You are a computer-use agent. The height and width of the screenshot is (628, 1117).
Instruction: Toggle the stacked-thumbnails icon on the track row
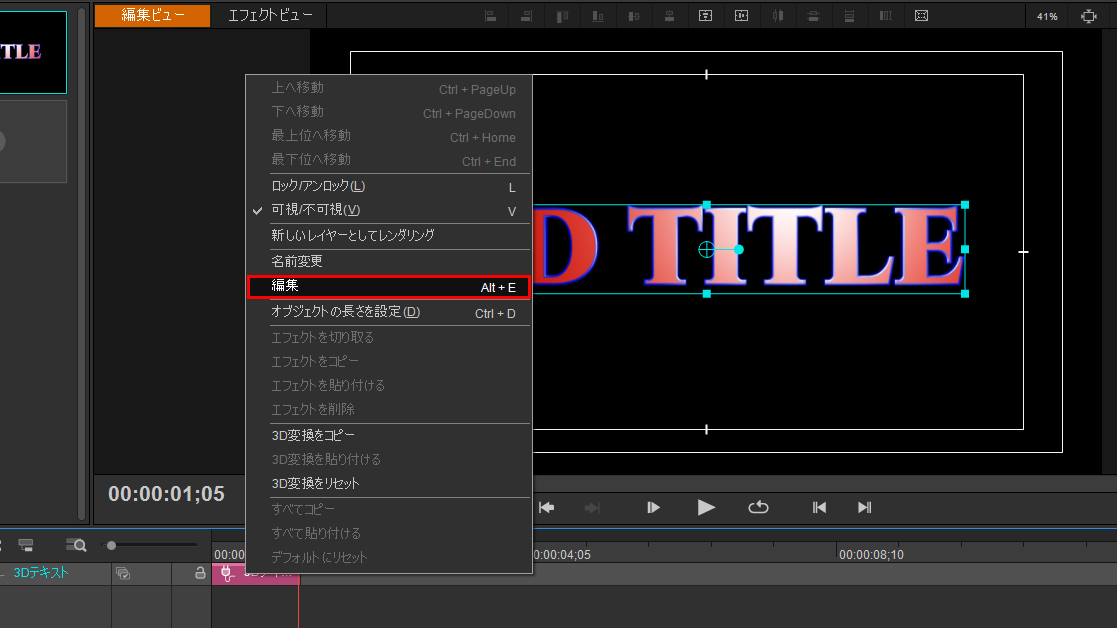tap(122, 572)
